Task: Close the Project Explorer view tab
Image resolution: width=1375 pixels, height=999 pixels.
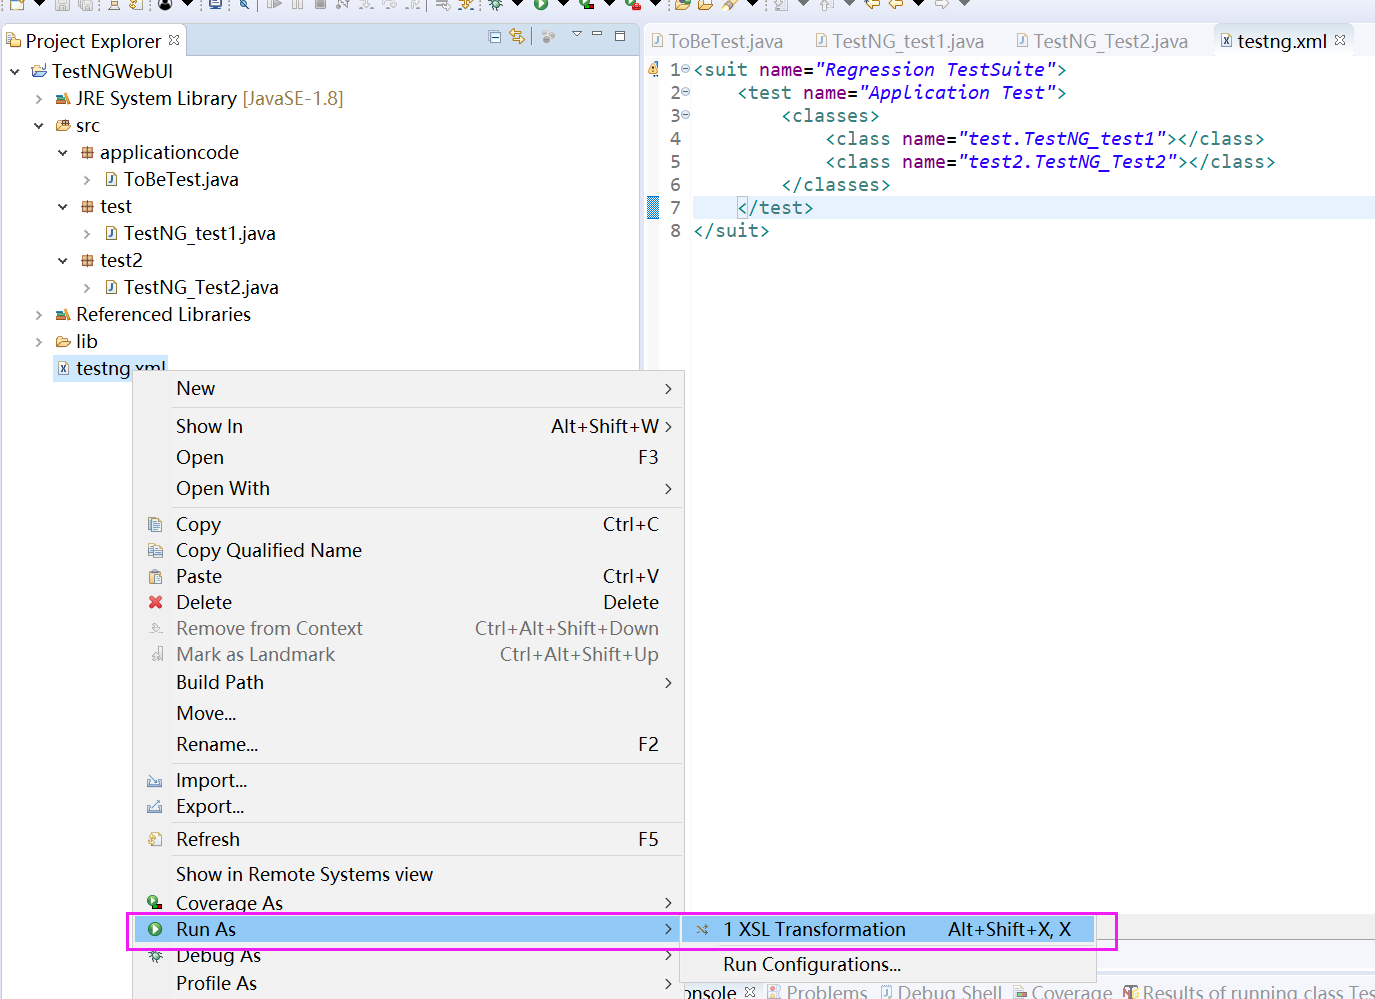Action: [x=174, y=40]
